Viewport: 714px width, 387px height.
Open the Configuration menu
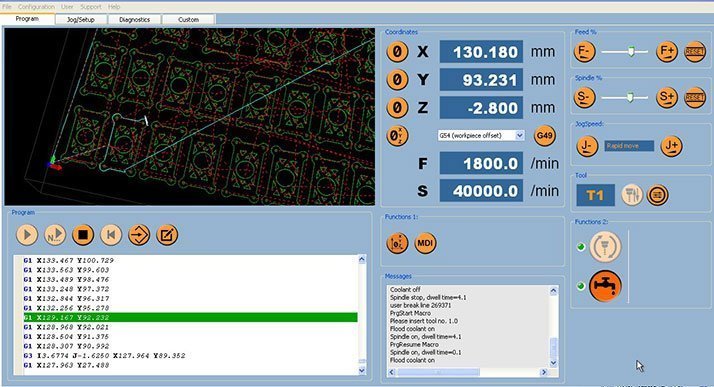[x=36, y=7]
